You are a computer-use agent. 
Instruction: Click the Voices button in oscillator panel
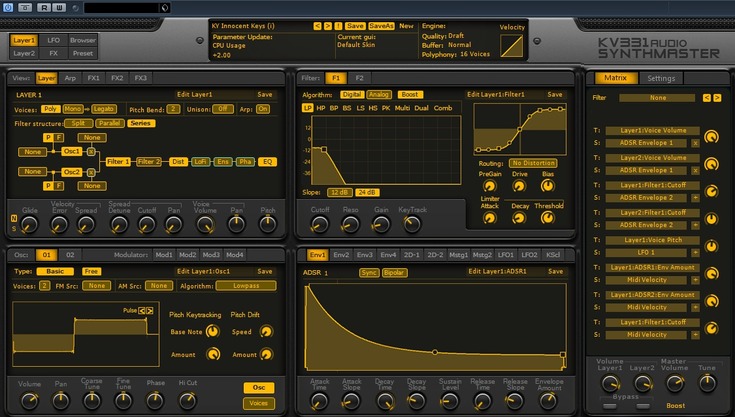(259, 403)
